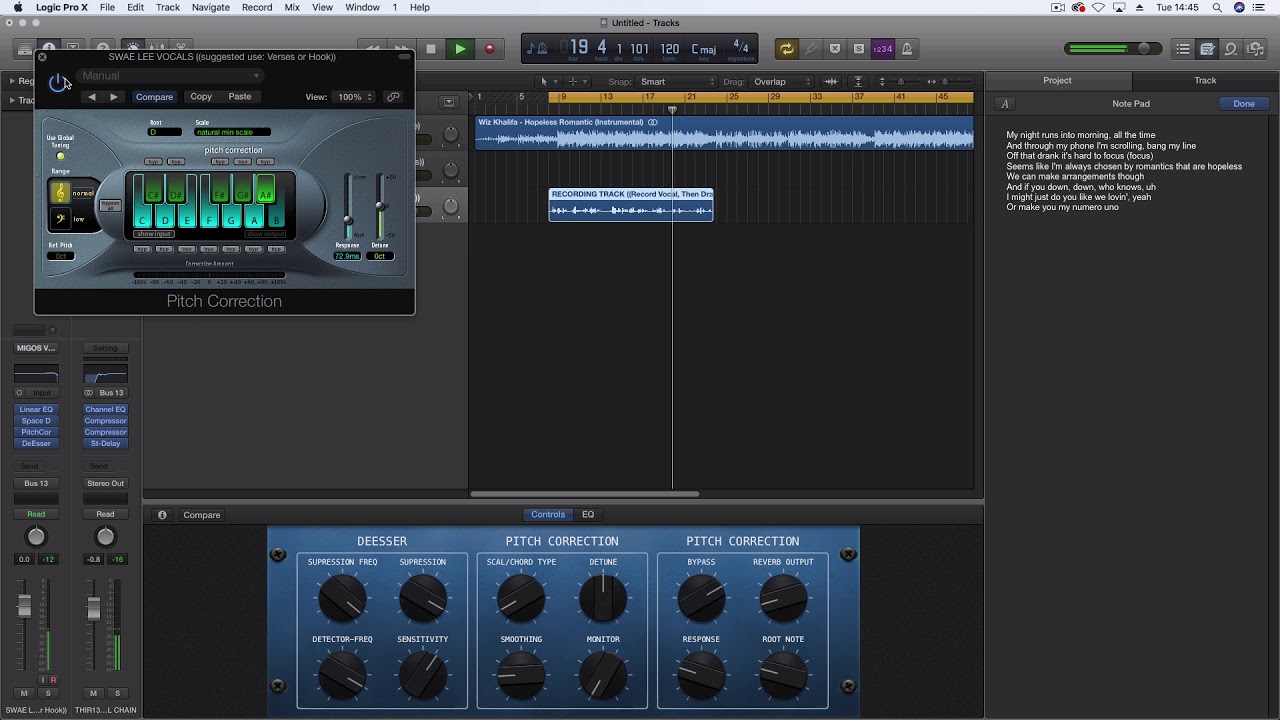Click the ROOT NOTE knob

click(782, 675)
